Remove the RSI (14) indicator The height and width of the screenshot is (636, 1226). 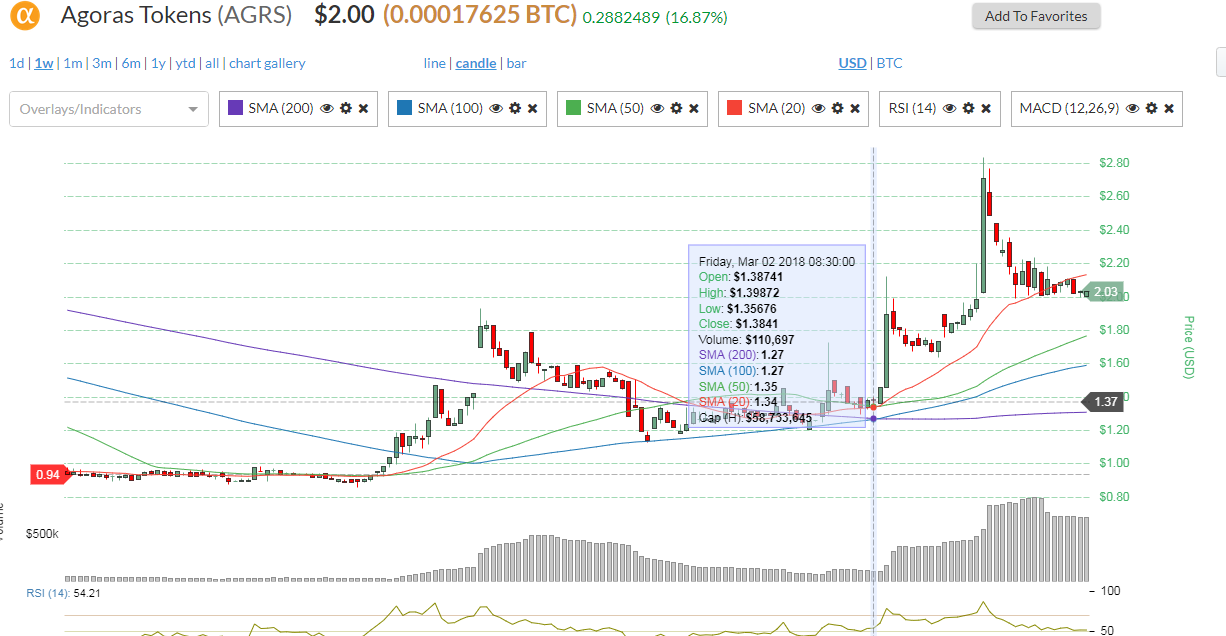pyautogui.click(x=986, y=108)
